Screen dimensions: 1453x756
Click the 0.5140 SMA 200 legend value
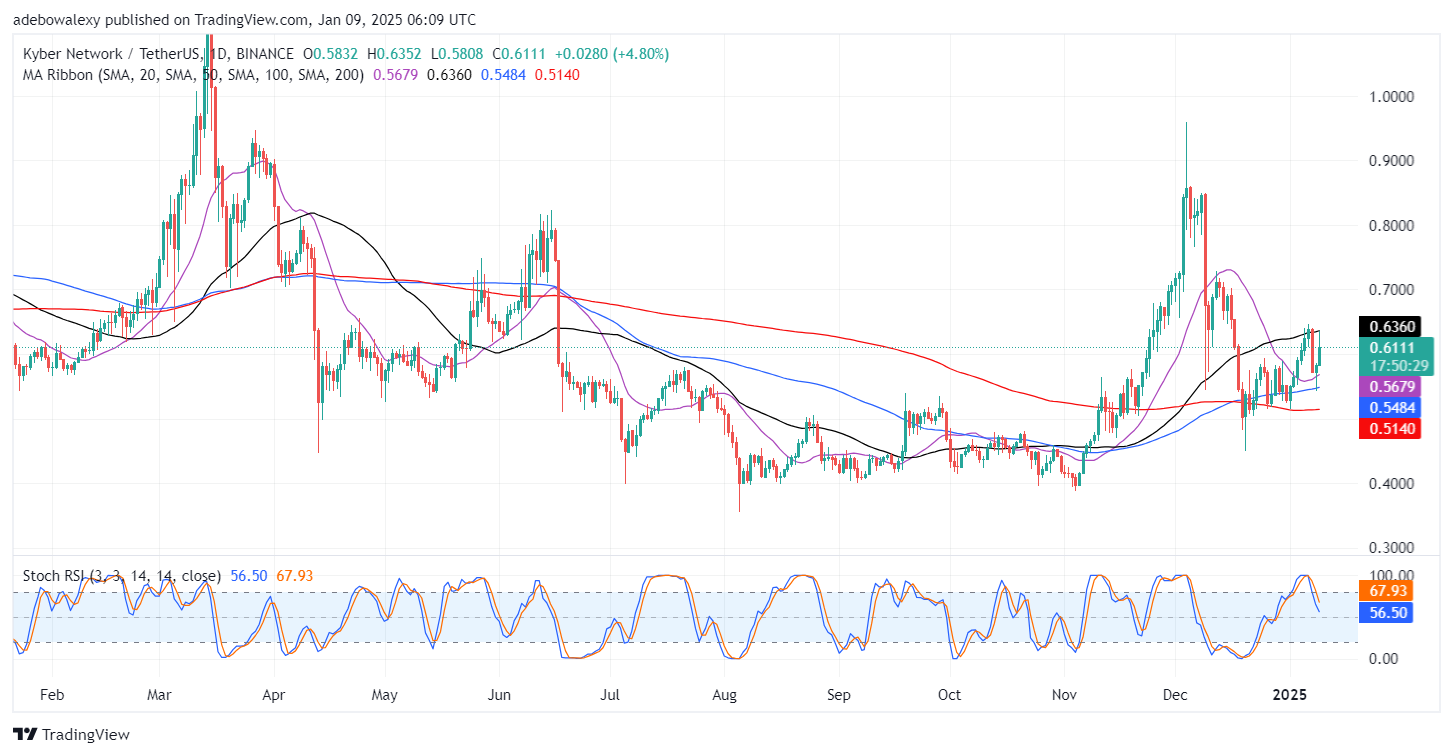(x=556, y=75)
